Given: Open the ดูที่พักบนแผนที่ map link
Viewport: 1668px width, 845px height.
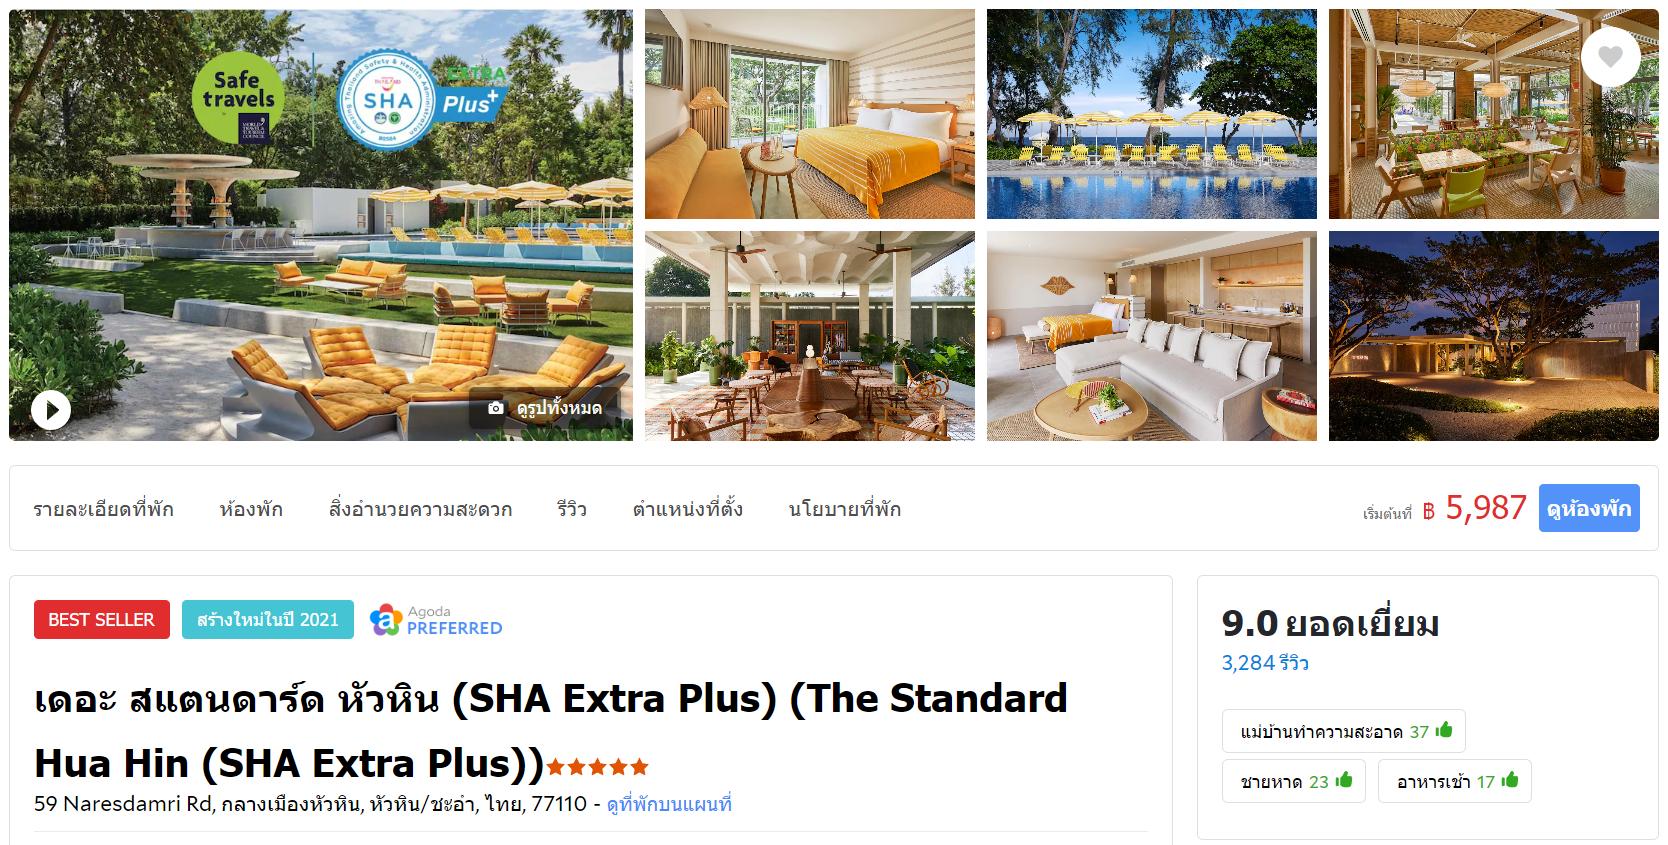Looking at the screenshot, I should tap(669, 804).
